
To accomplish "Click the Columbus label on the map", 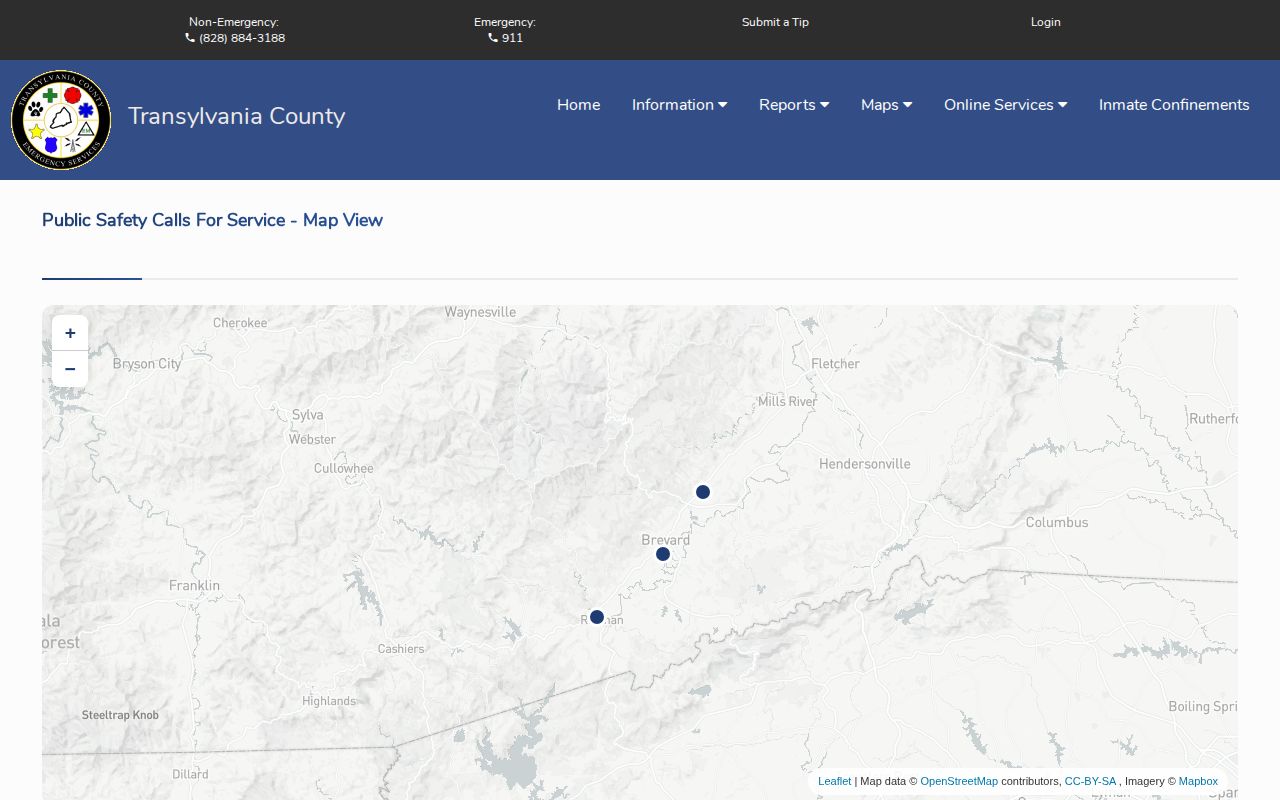I will [1057, 522].
